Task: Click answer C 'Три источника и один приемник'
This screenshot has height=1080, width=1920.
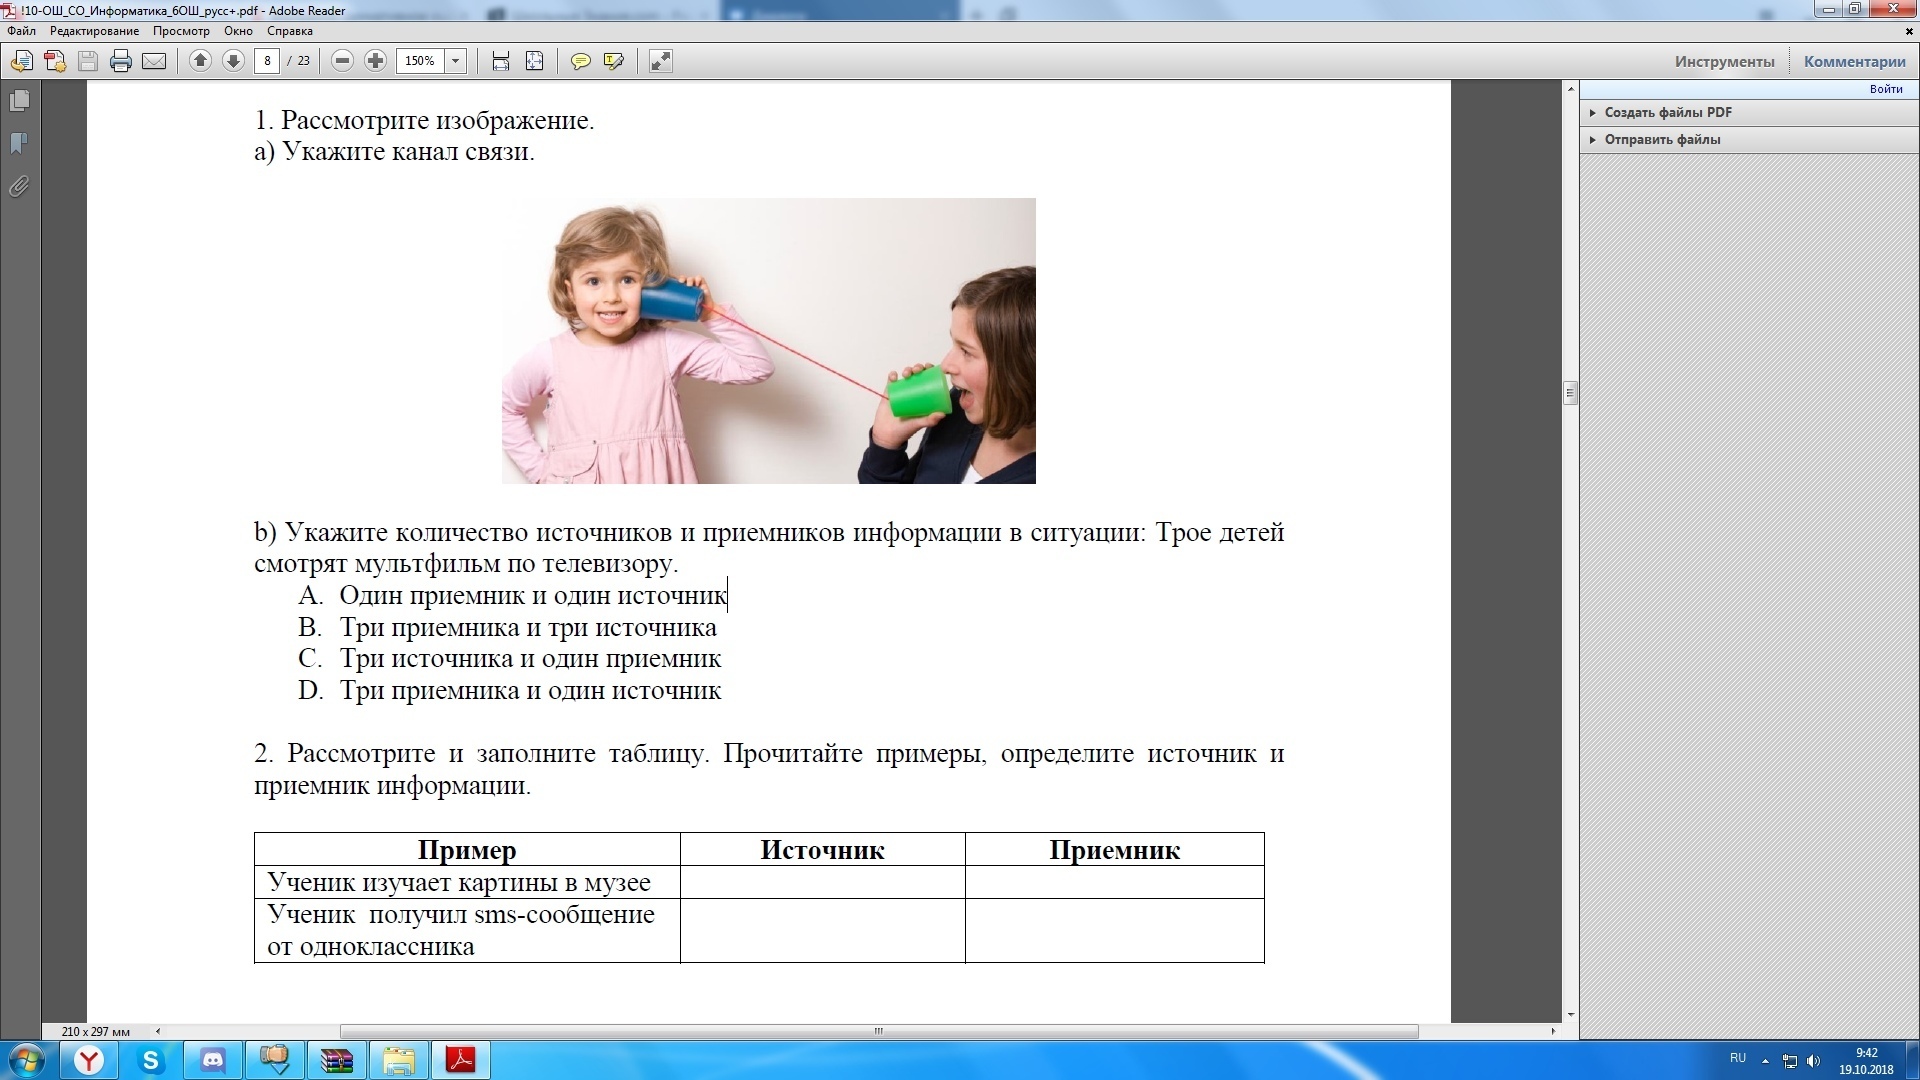Action: (x=530, y=659)
